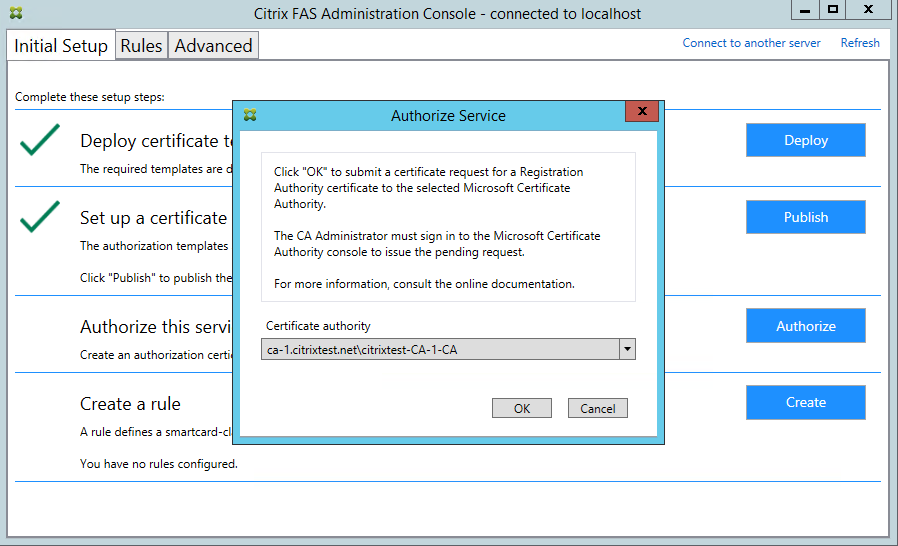Open Connect to another server link
898x546 pixels.
(751, 43)
